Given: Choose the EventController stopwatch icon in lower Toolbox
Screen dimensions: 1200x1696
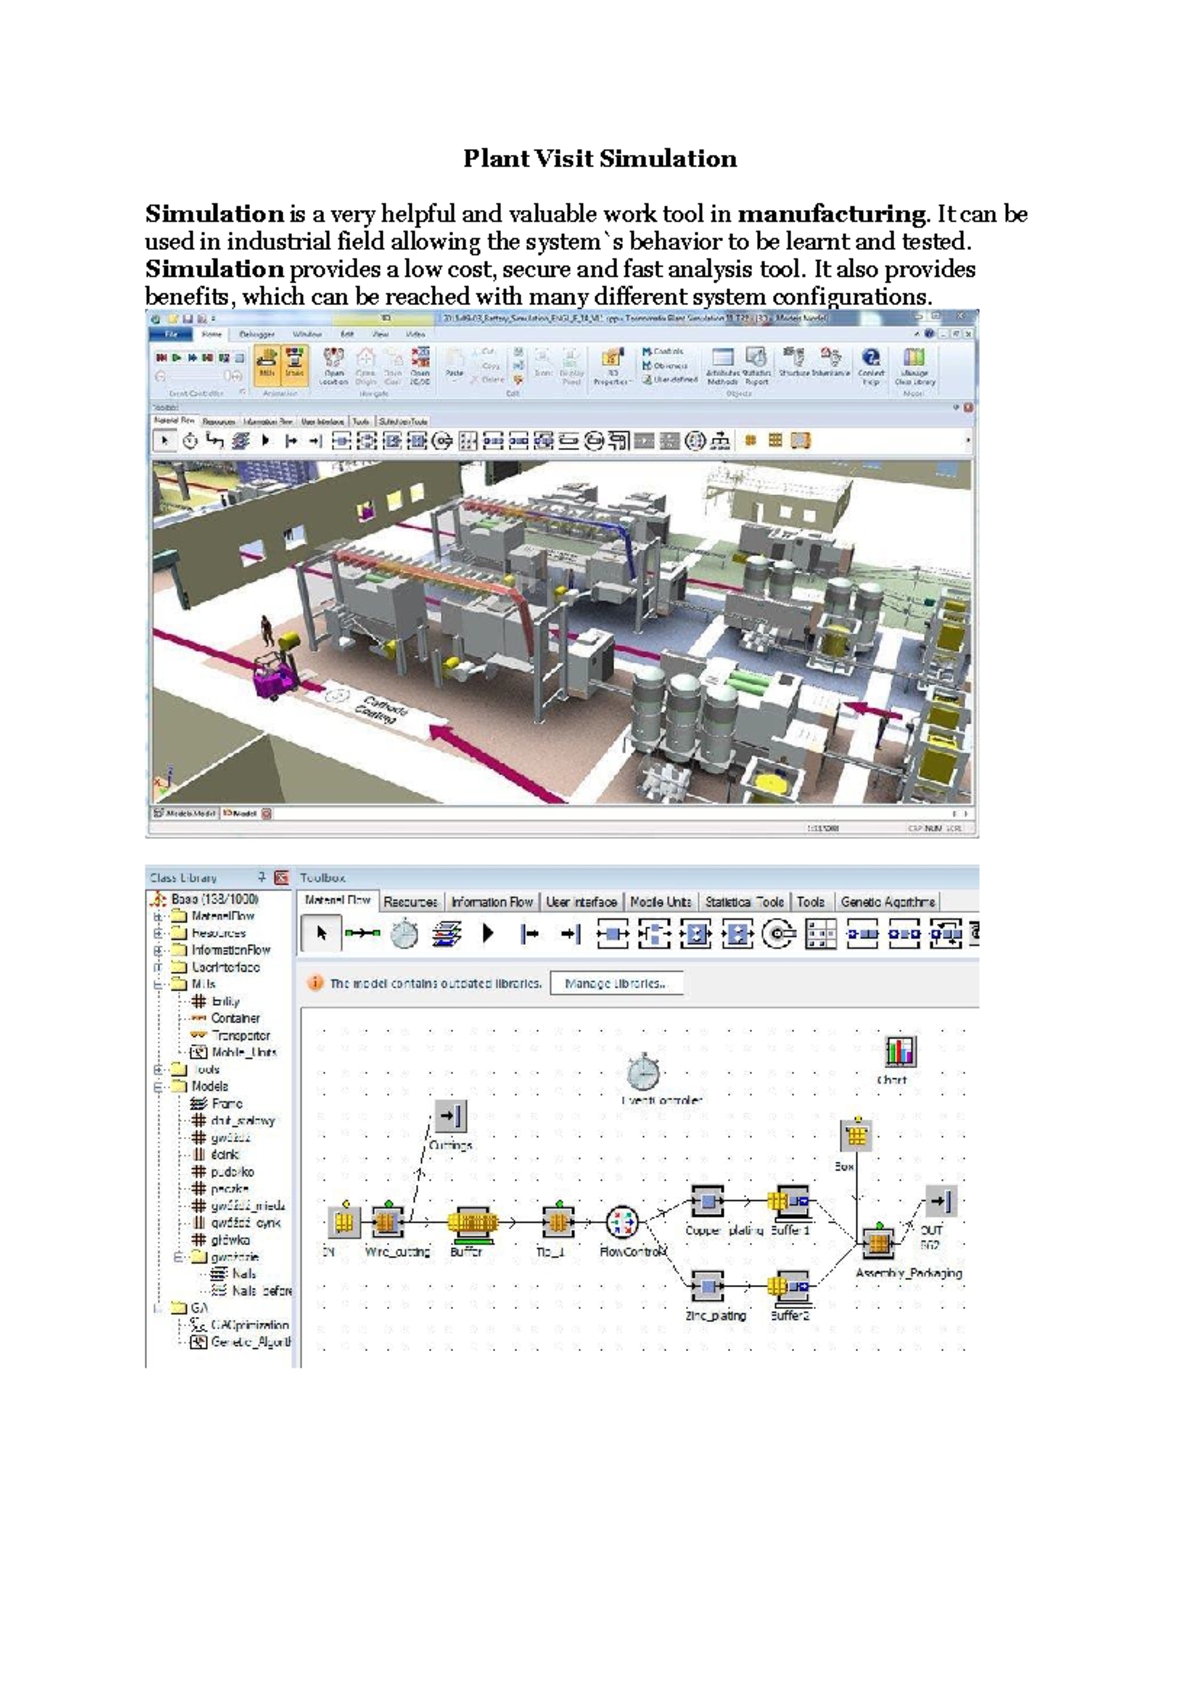Looking at the screenshot, I should [x=404, y=934].
